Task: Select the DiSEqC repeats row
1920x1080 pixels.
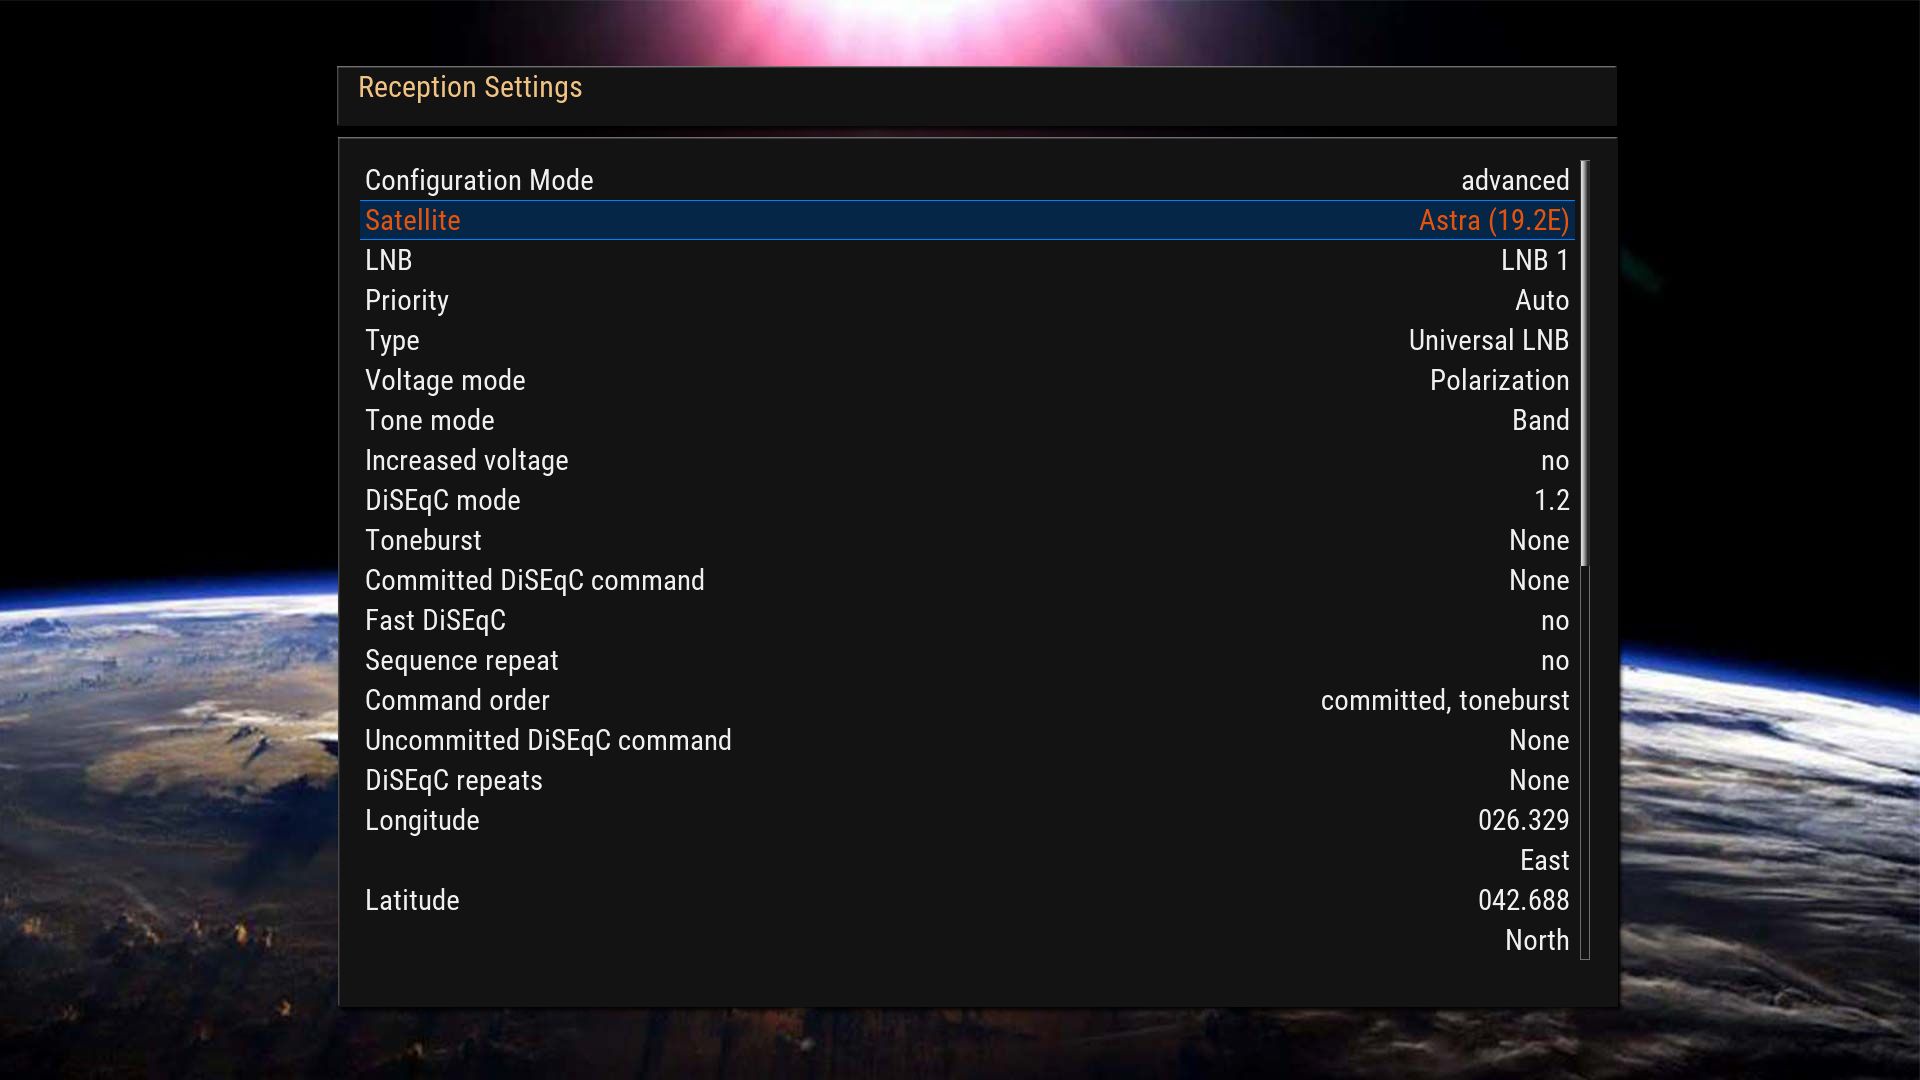Action: pyautogui.click(x=966, y=780)
